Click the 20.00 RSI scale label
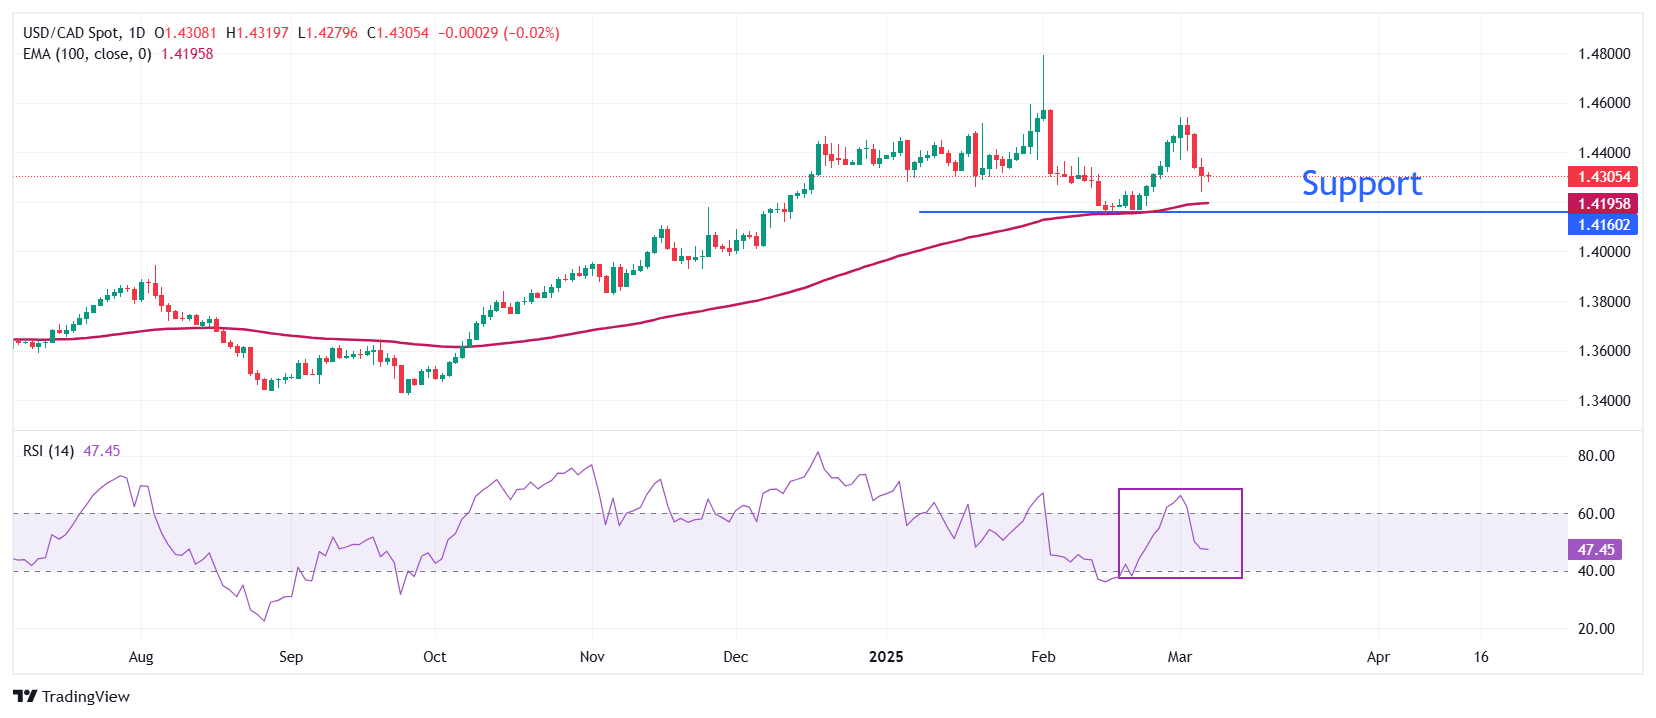Viewport: 1656px width, 718px height. click(x=1596, y=629)
